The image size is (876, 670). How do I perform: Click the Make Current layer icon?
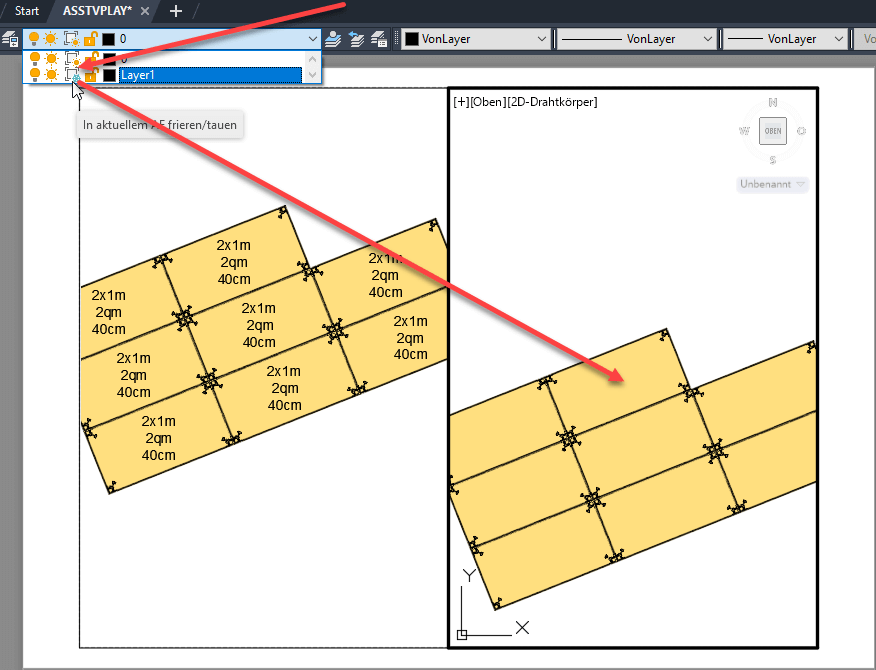tap(334, 39)
